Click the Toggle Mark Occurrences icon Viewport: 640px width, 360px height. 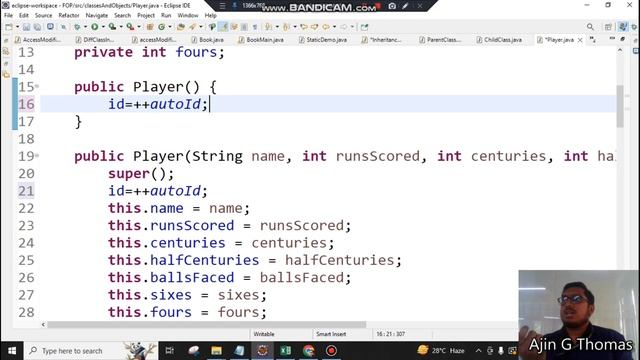tap(223, 27)
